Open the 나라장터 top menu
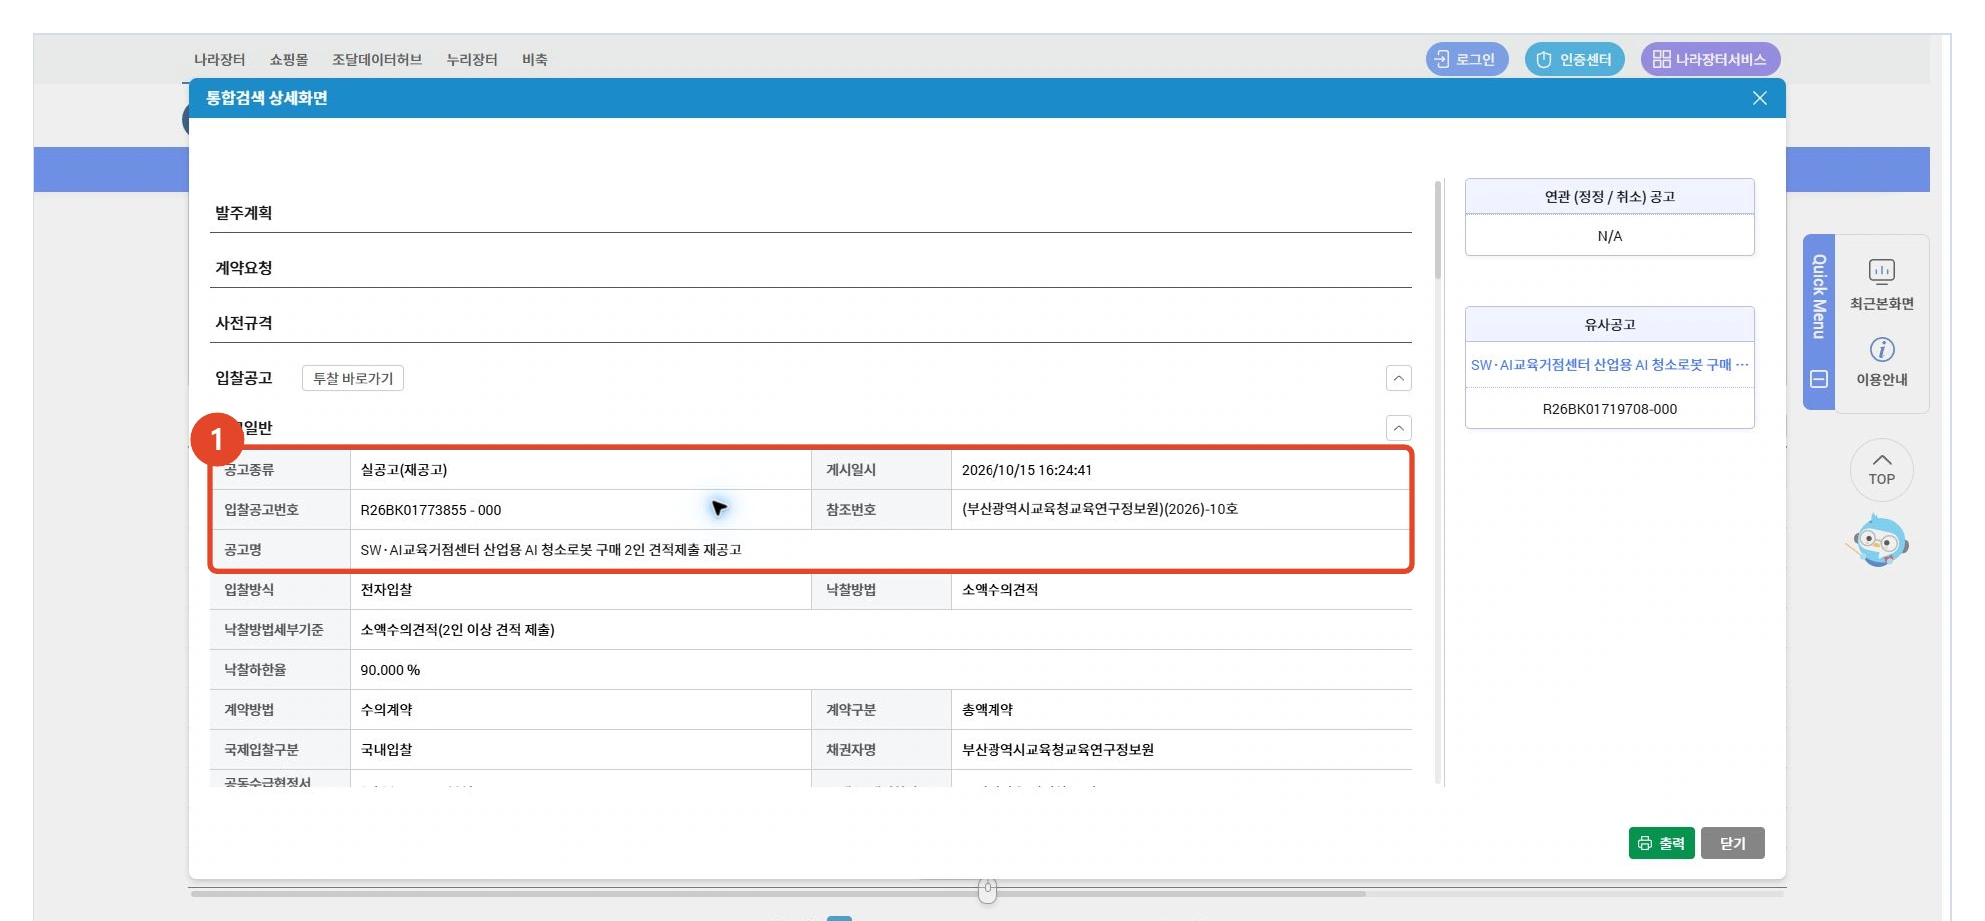This screenshot has height=921, width=1985. 220,60
